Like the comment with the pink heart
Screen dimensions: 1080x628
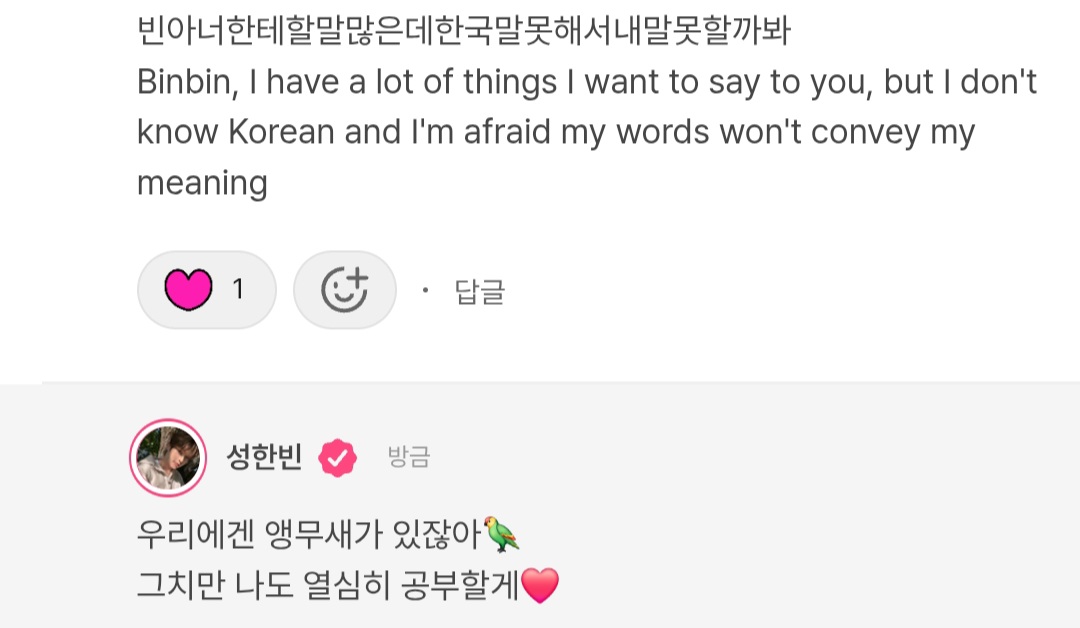click(188, 290)
